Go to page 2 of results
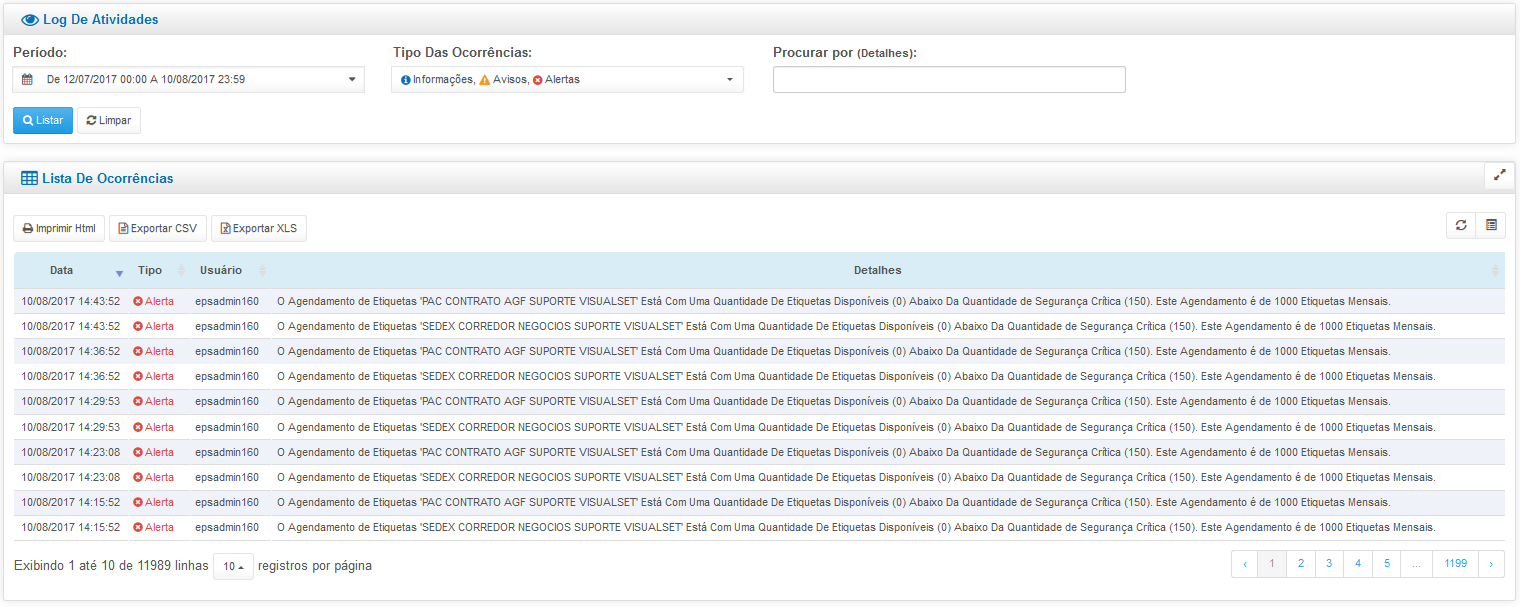The height and width of the screenshot is (607, 1520). pyautogui.click(x=1300, y=564)
